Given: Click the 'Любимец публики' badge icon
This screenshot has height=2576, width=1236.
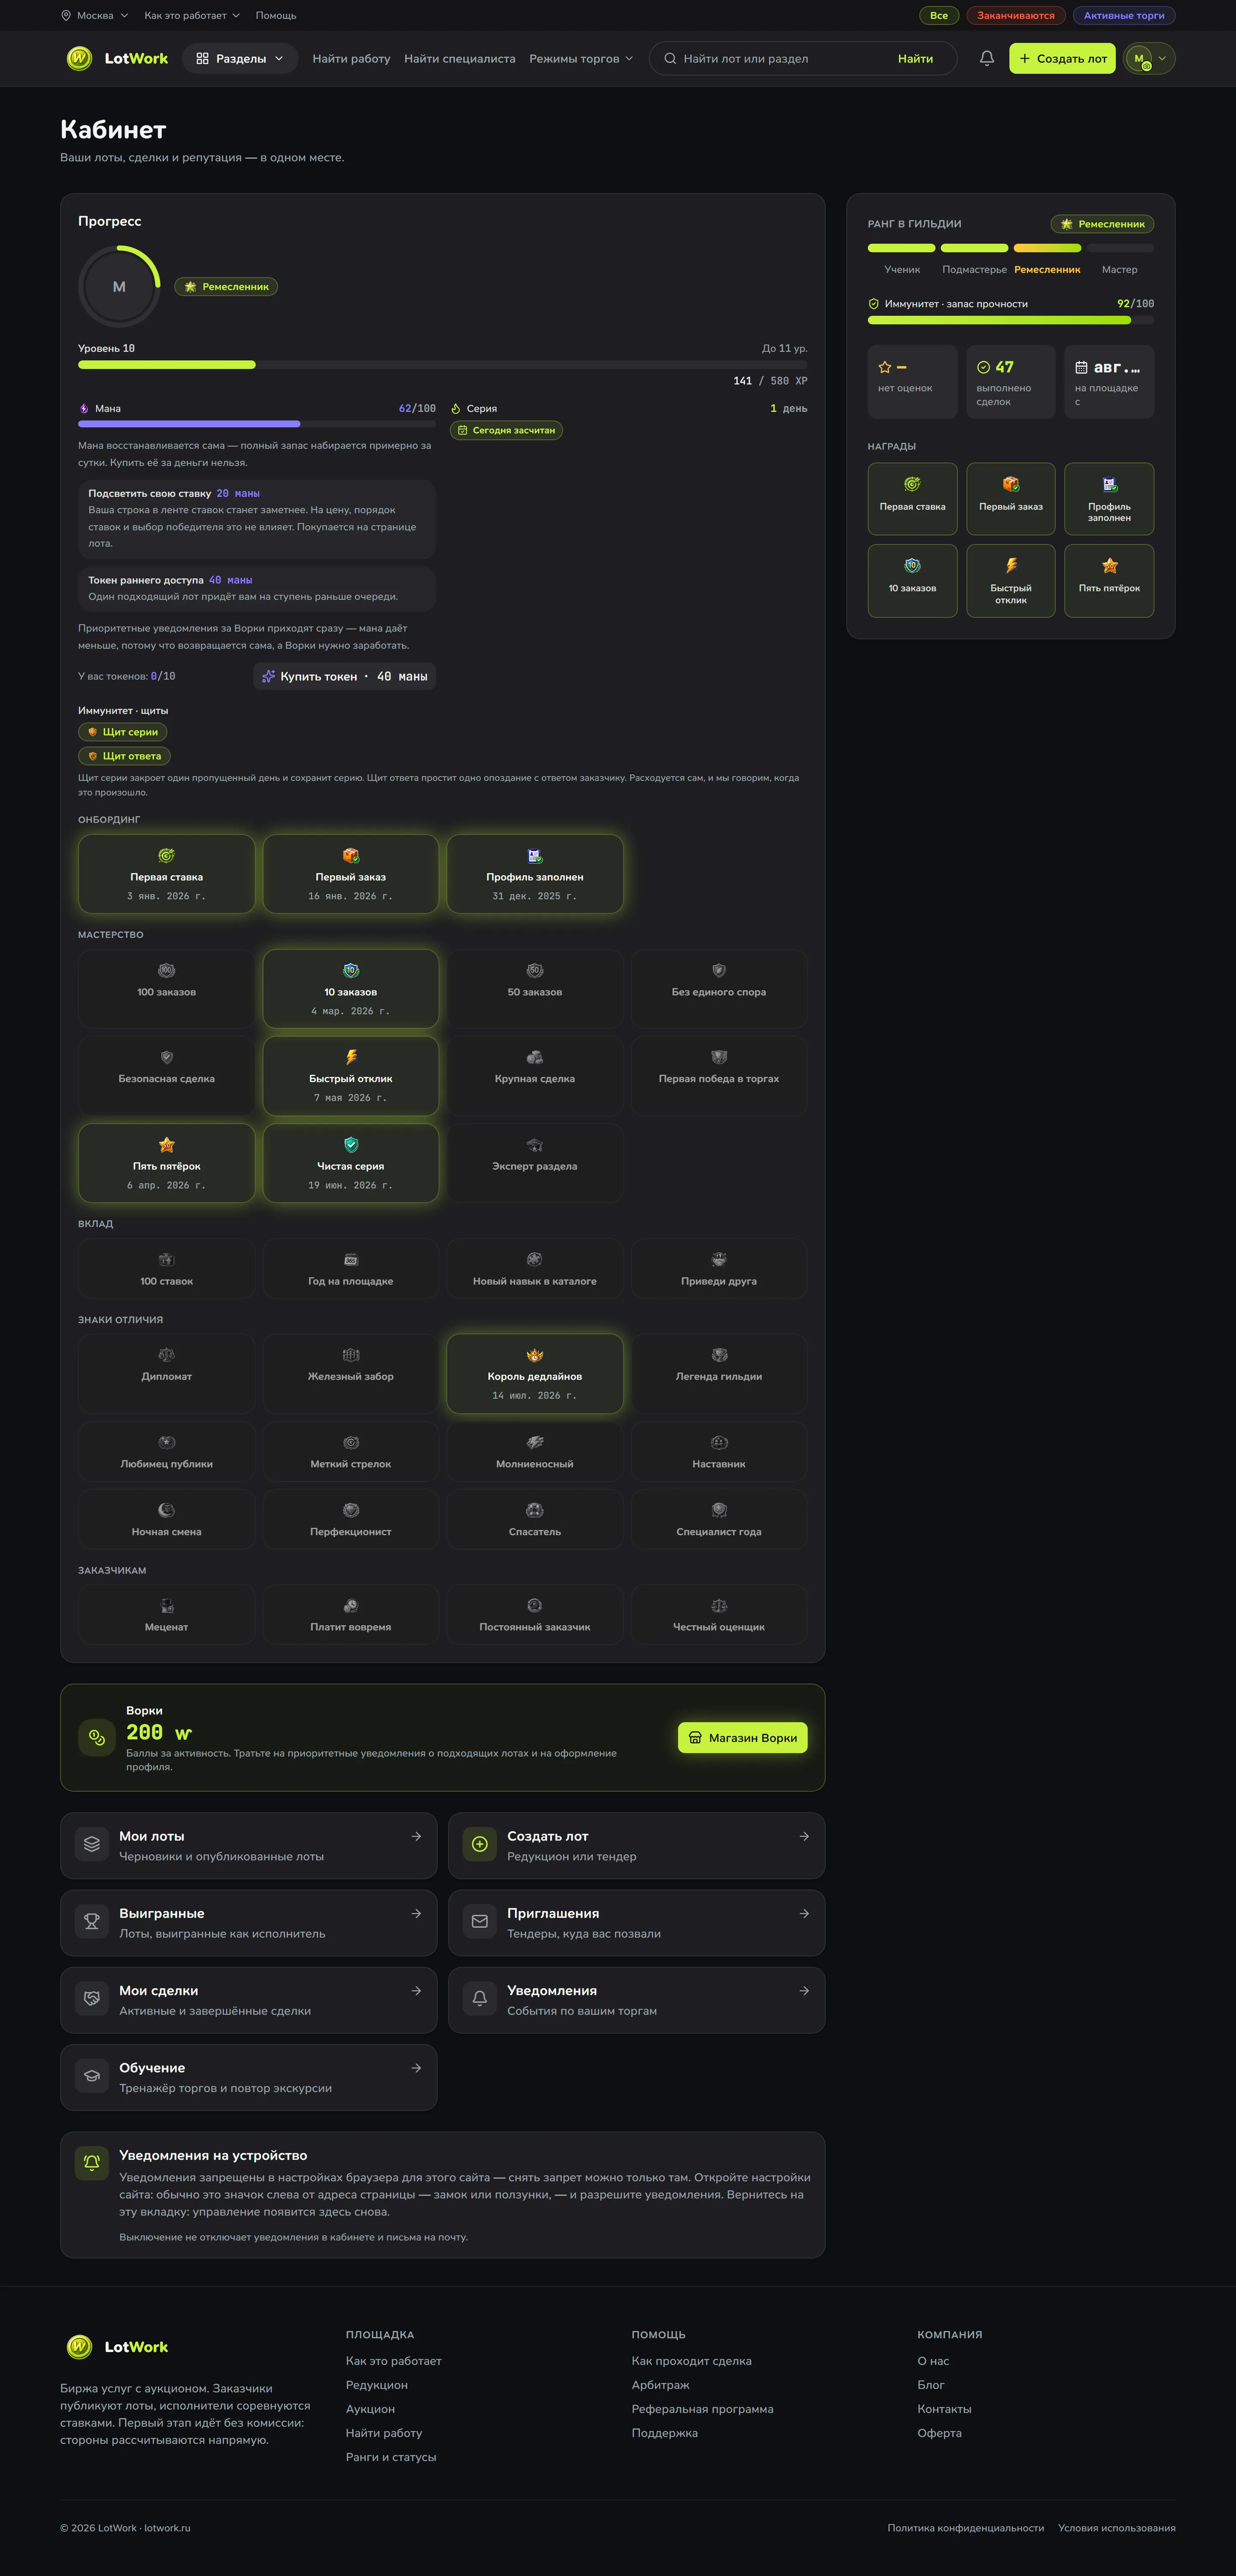Looking at the screenshot, I should click(167, 1442).
